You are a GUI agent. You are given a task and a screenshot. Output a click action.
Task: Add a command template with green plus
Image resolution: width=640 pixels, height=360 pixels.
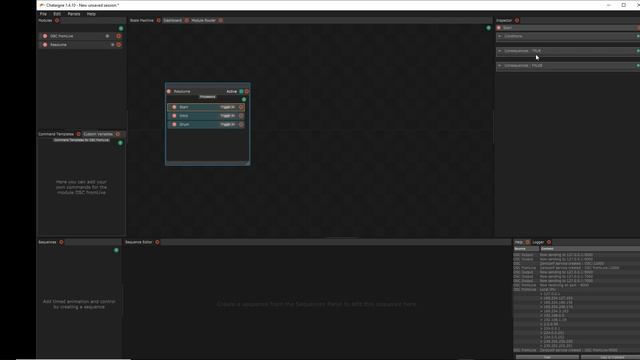pos(120,143)
